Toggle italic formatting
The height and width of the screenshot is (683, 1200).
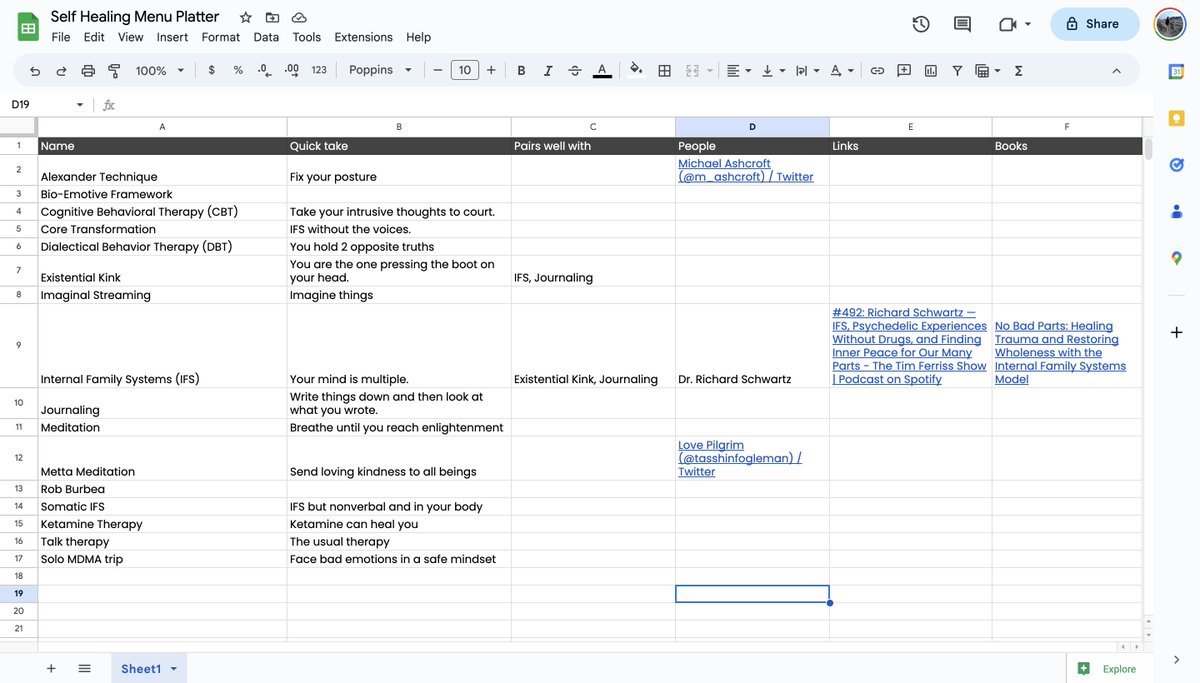[x=548, y=71]
